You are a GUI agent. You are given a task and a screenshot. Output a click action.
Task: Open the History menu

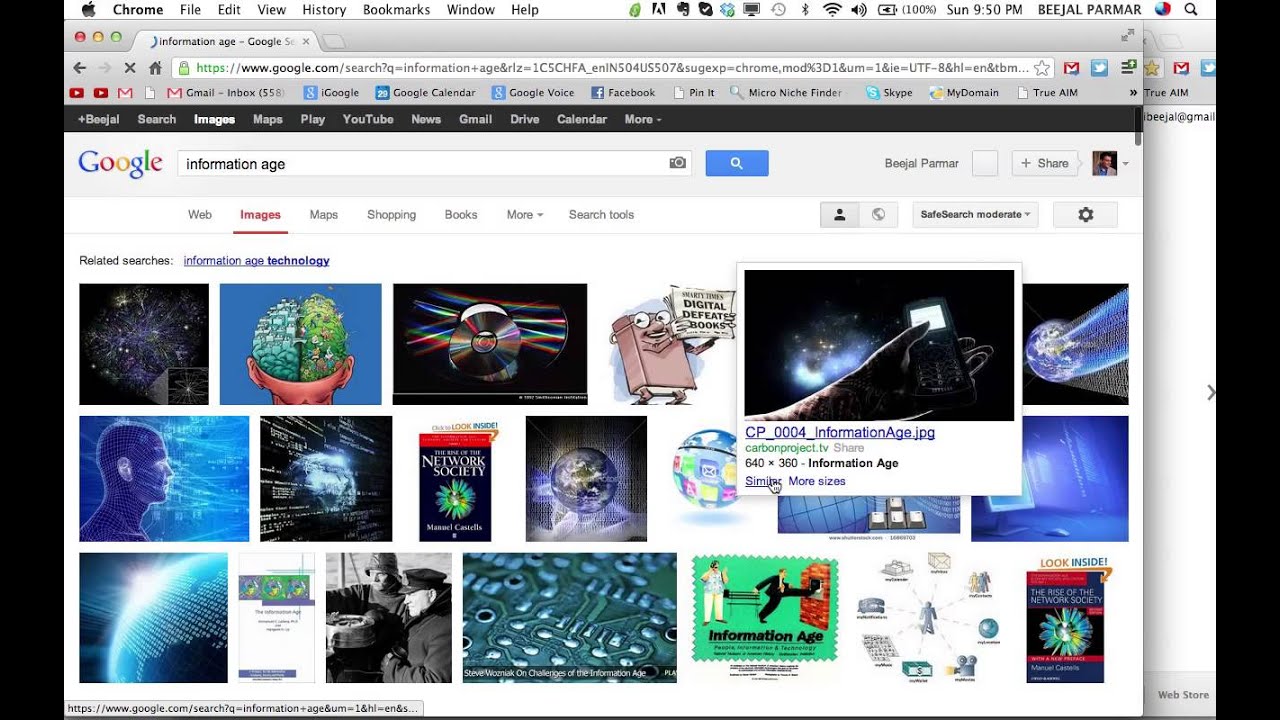(x=324, y=10)
